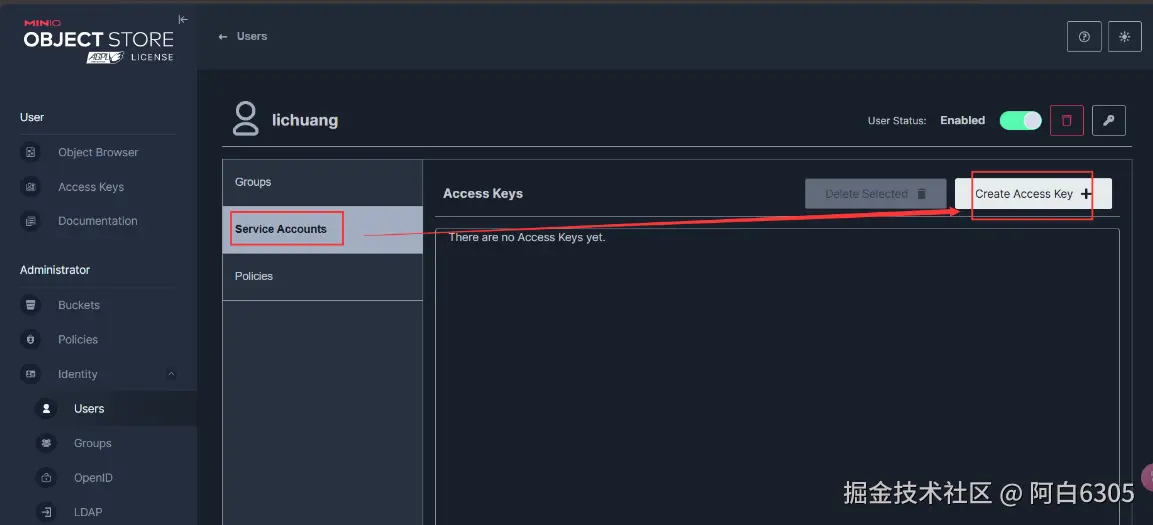1153x525 pixels.
Task: Toggle the User Status Enabled switch
Action: point(1021,121)
